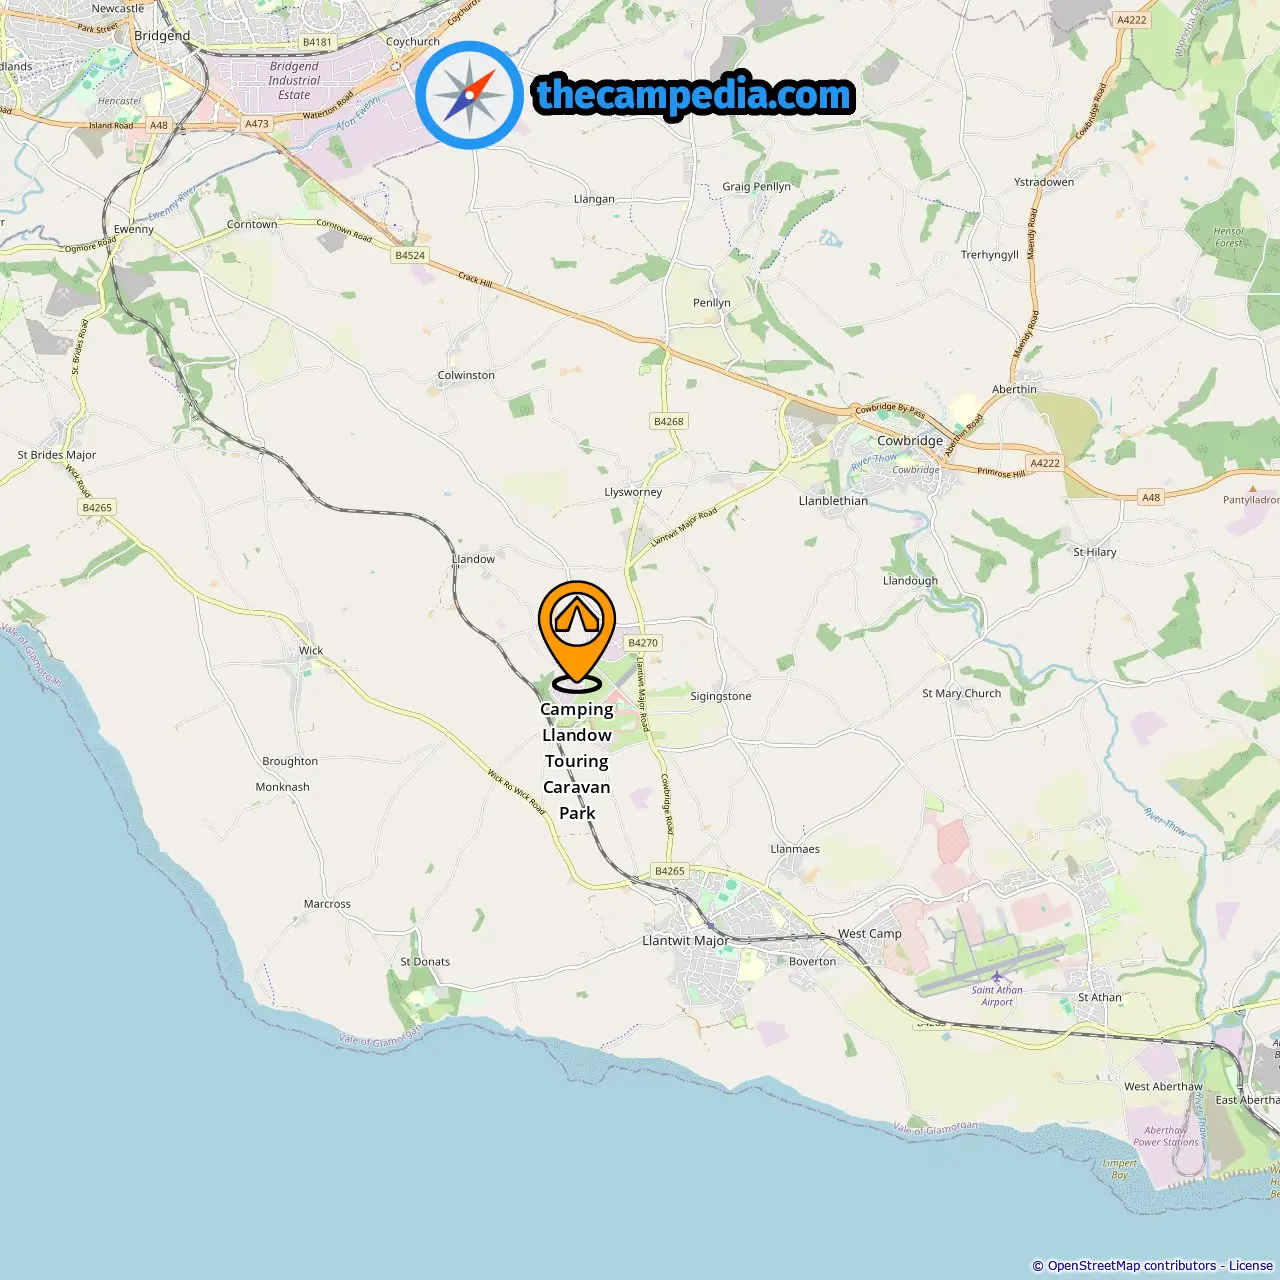Click the B4268 road shield

[669, 421]
